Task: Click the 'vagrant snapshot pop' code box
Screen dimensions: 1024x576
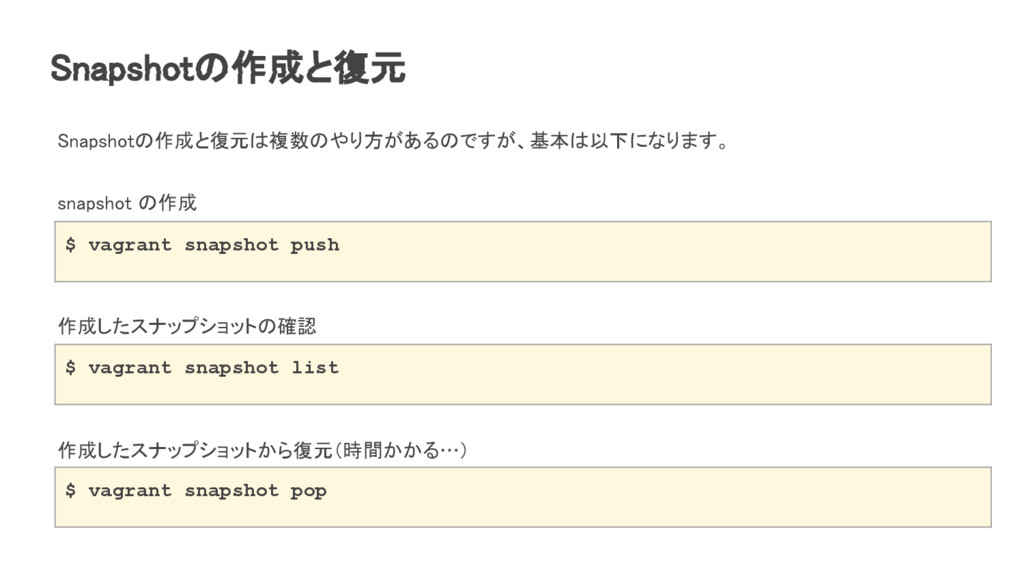Action: (522, 497)
